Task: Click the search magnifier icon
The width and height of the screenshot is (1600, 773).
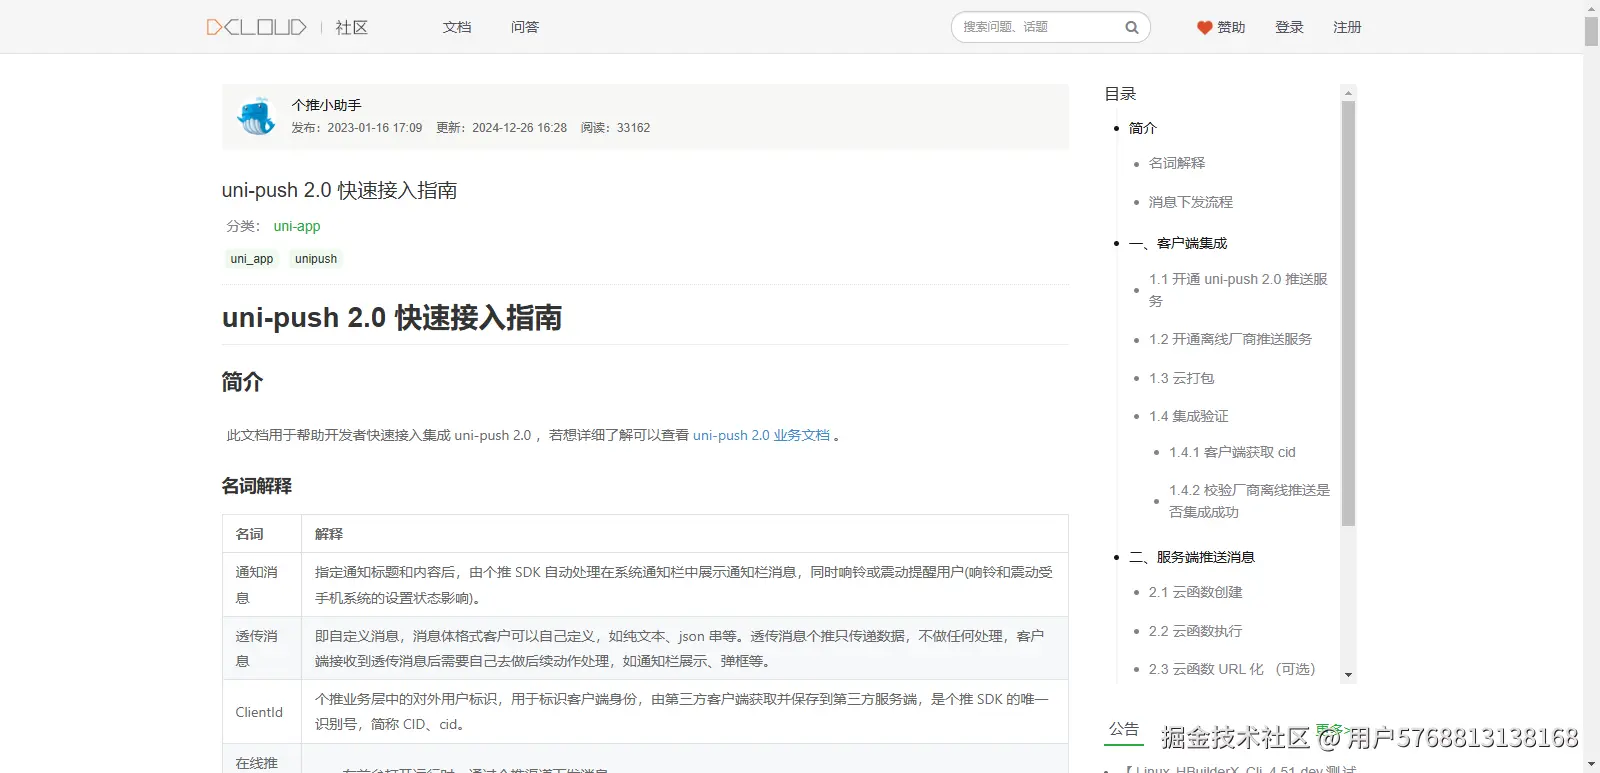Action: tap(1132, 28)
